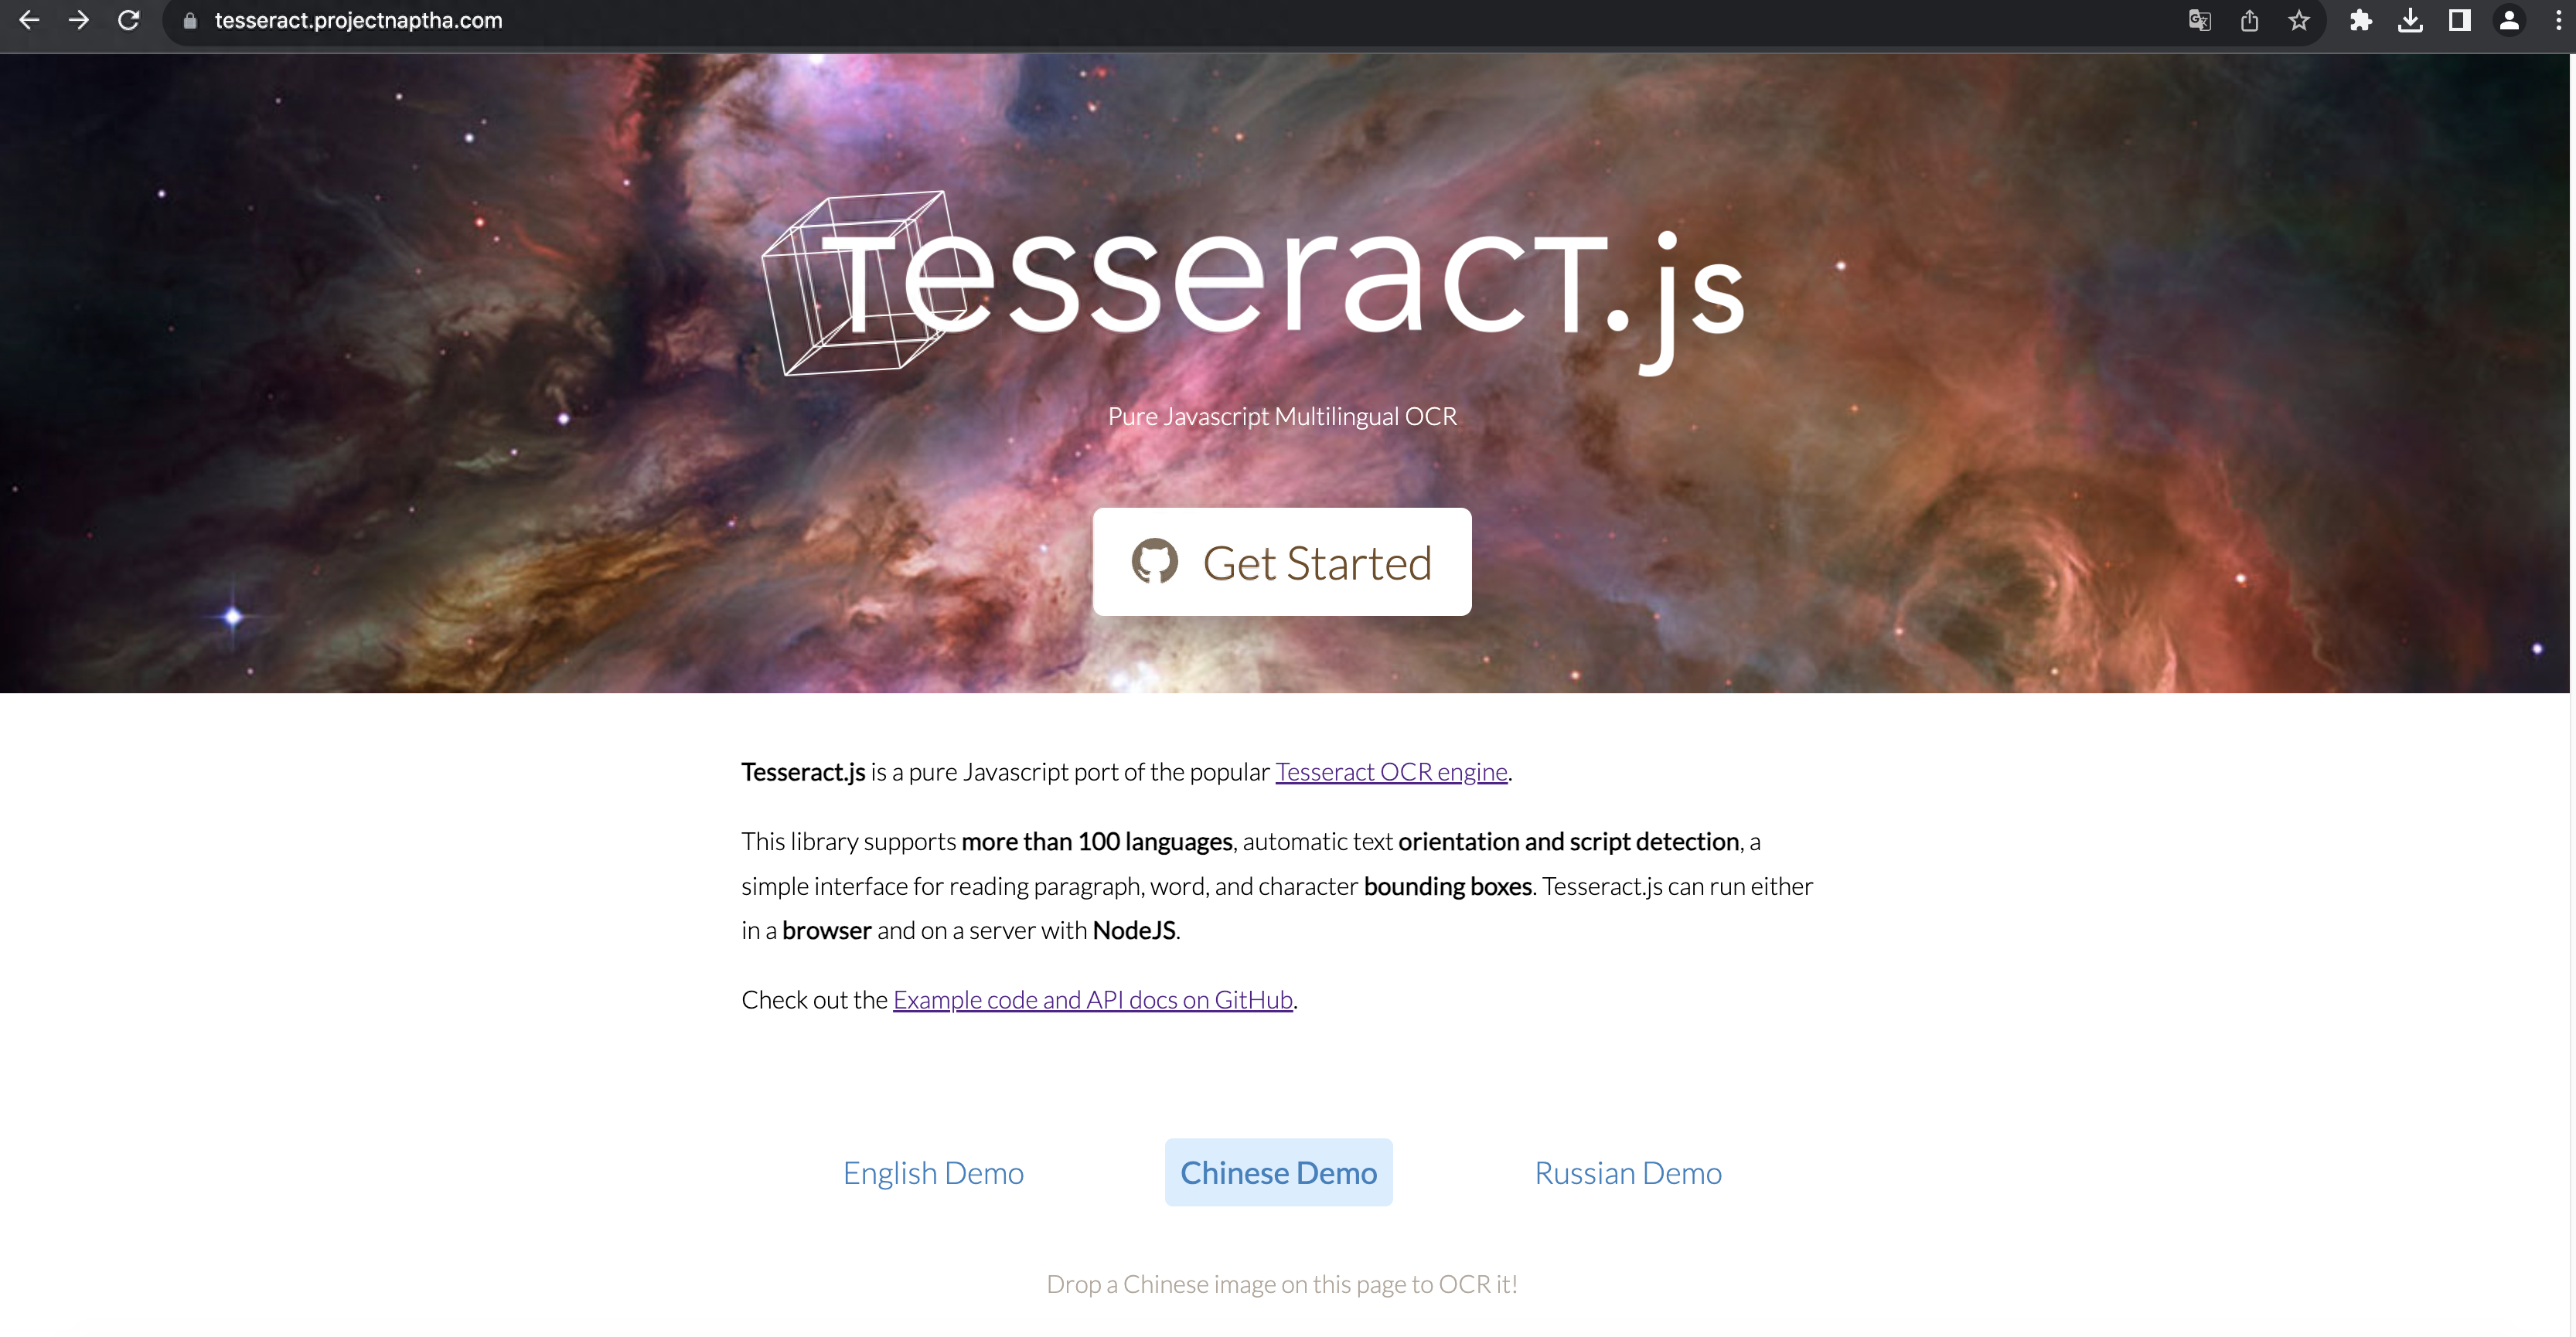Click the site security lock icon

point(189,20)
